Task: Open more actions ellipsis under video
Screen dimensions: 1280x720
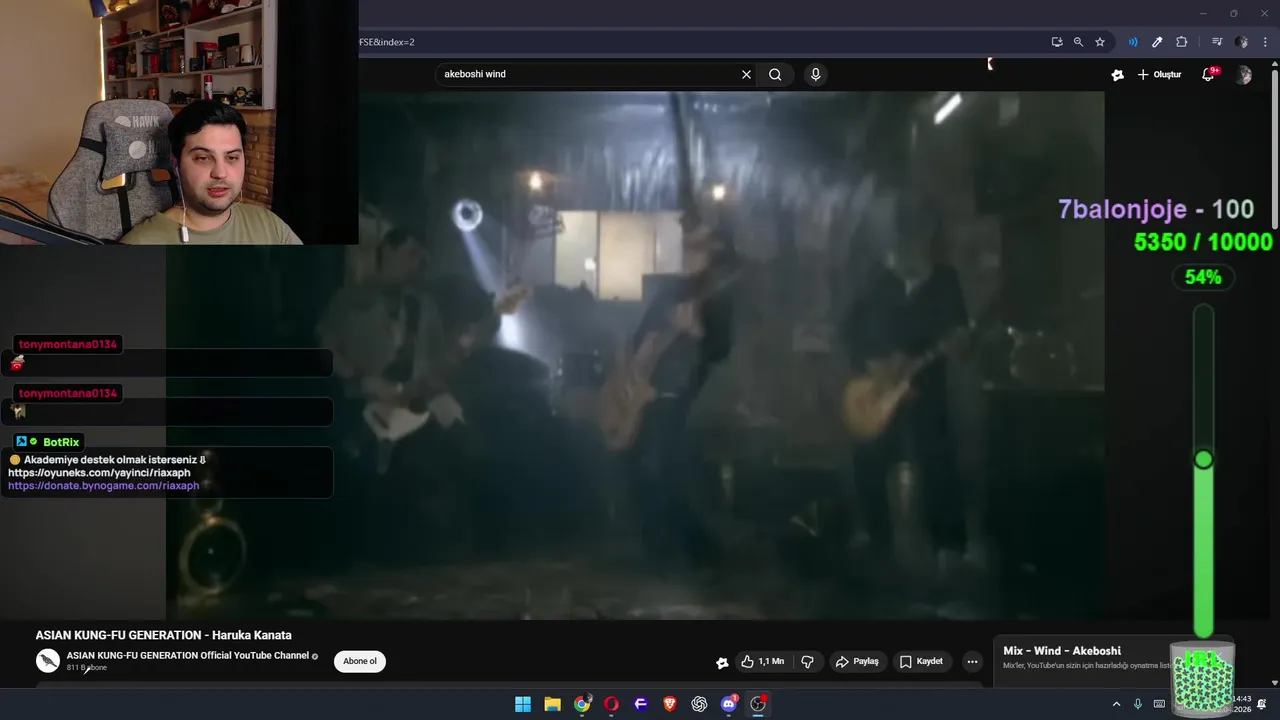Action: pos(972,662)
